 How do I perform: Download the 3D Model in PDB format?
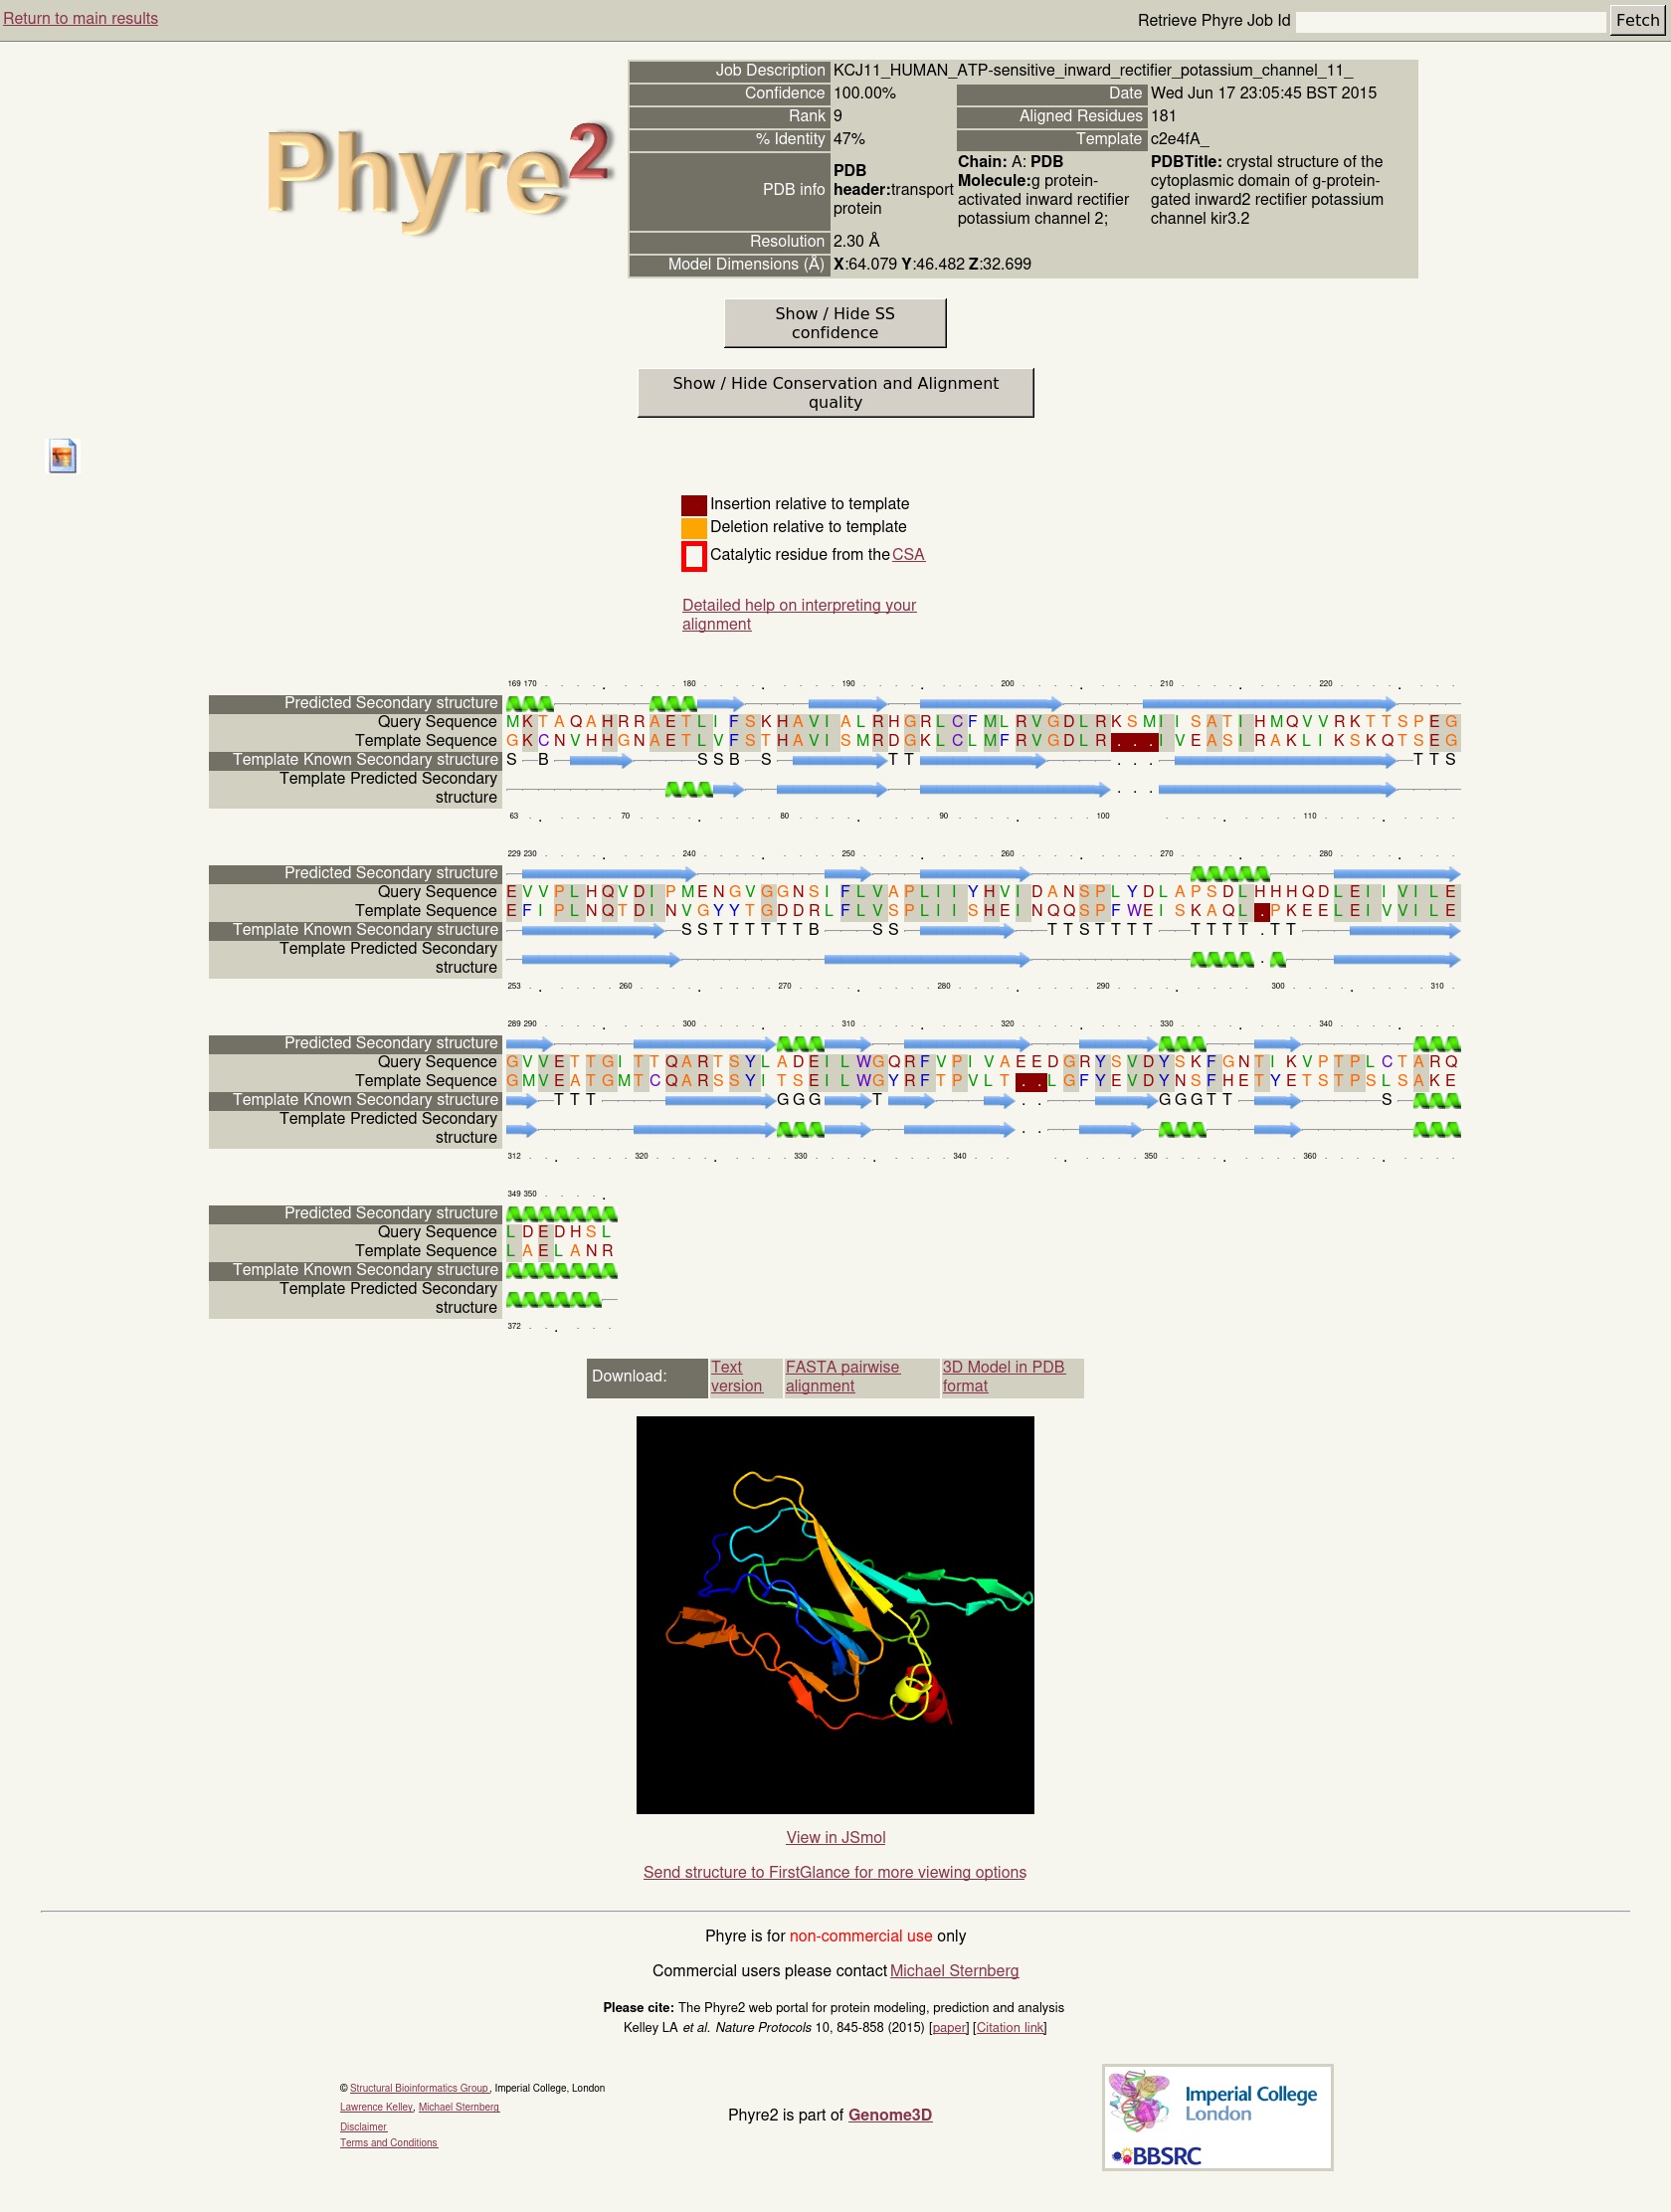(x=1002, y=1376)
